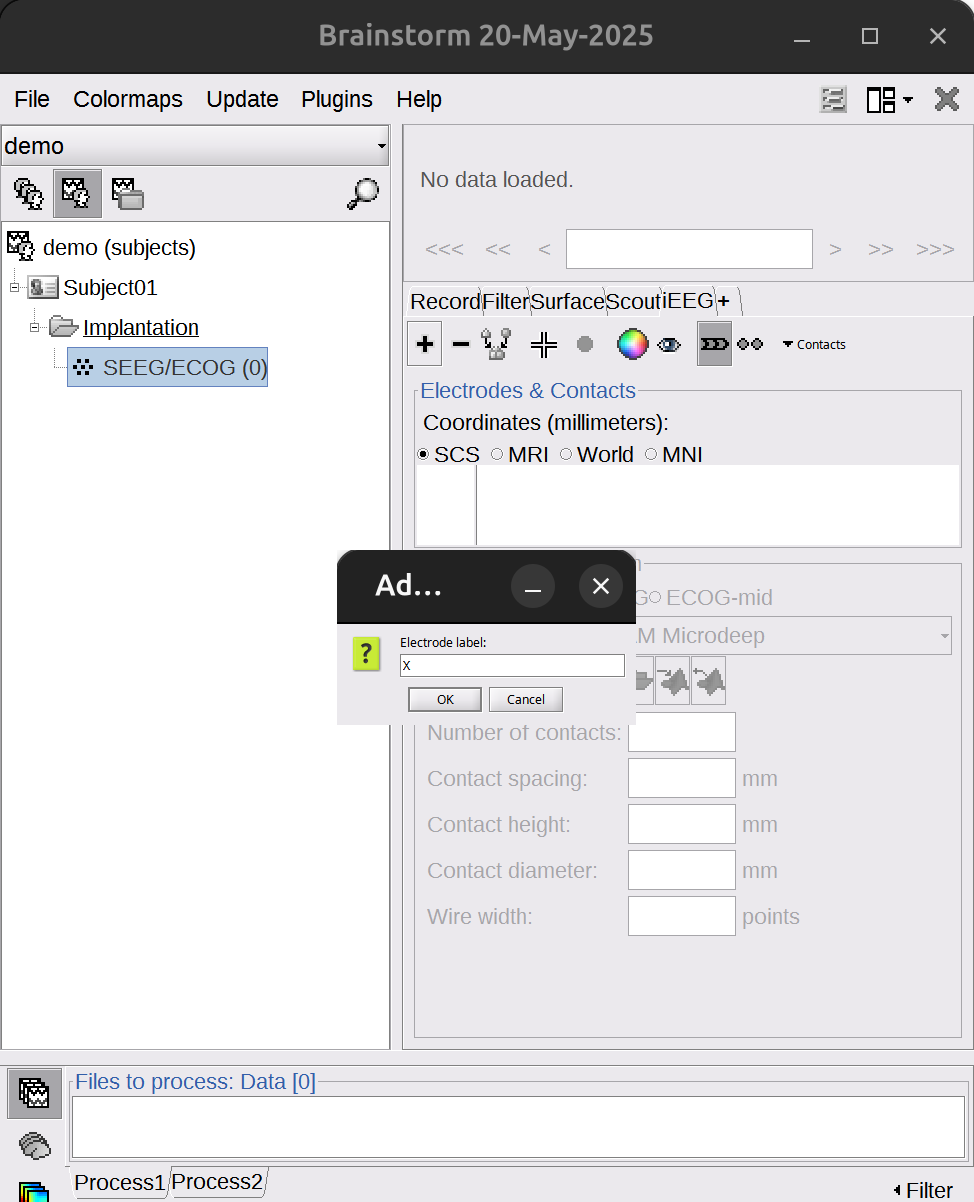Screen dimensions: 974x1202
Task: Select the Subject01 tree item
Action: pos(110,288)
